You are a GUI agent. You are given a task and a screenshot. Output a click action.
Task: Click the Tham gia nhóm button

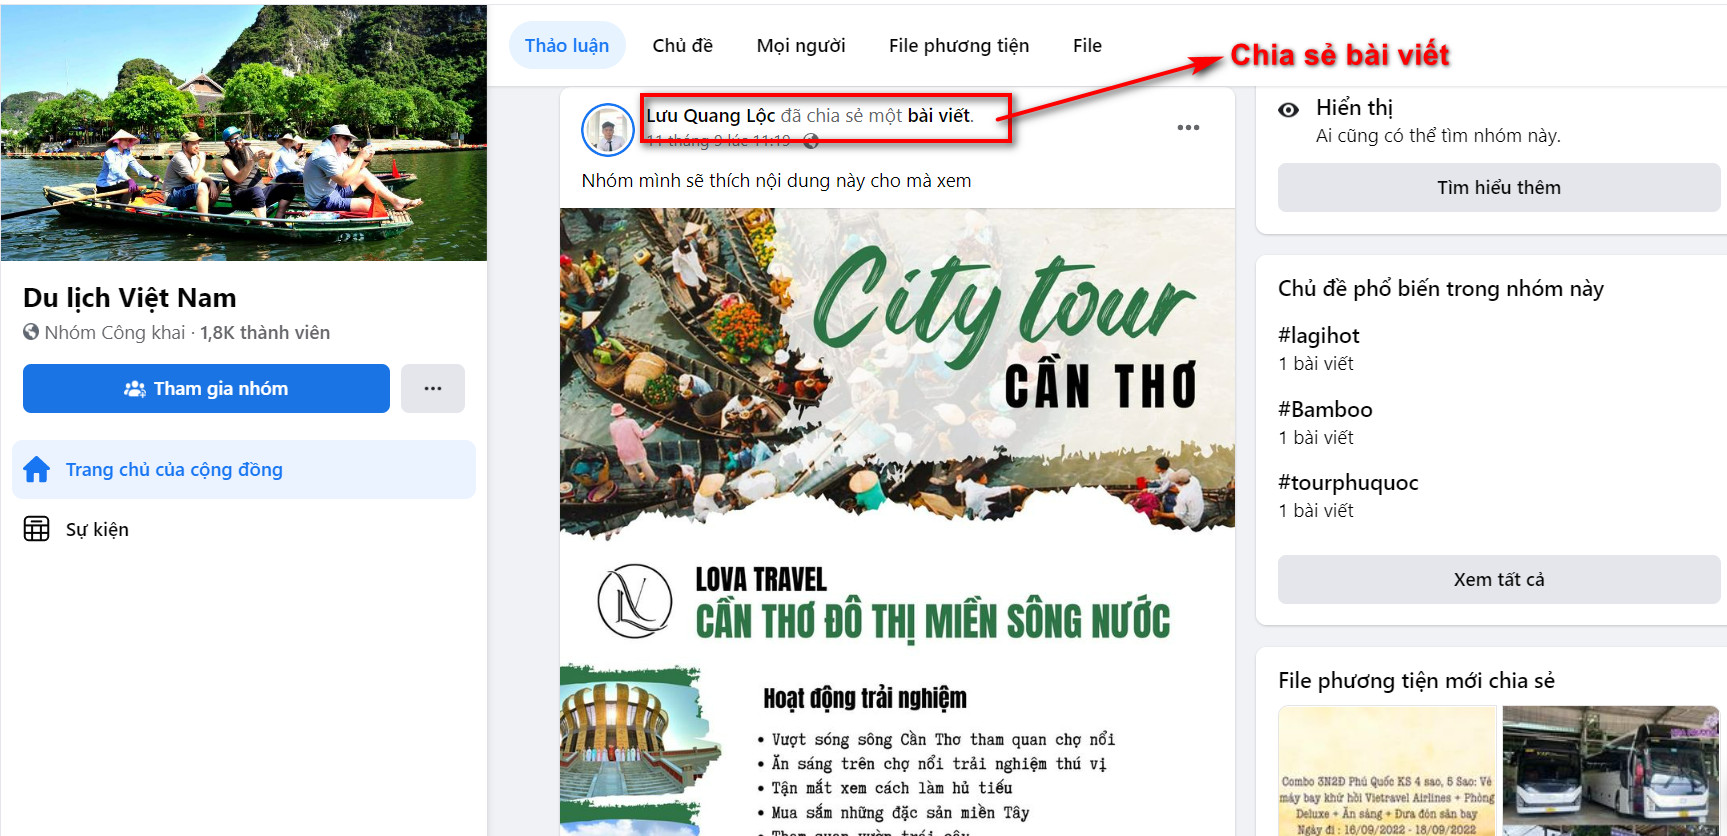pos(206,389)
